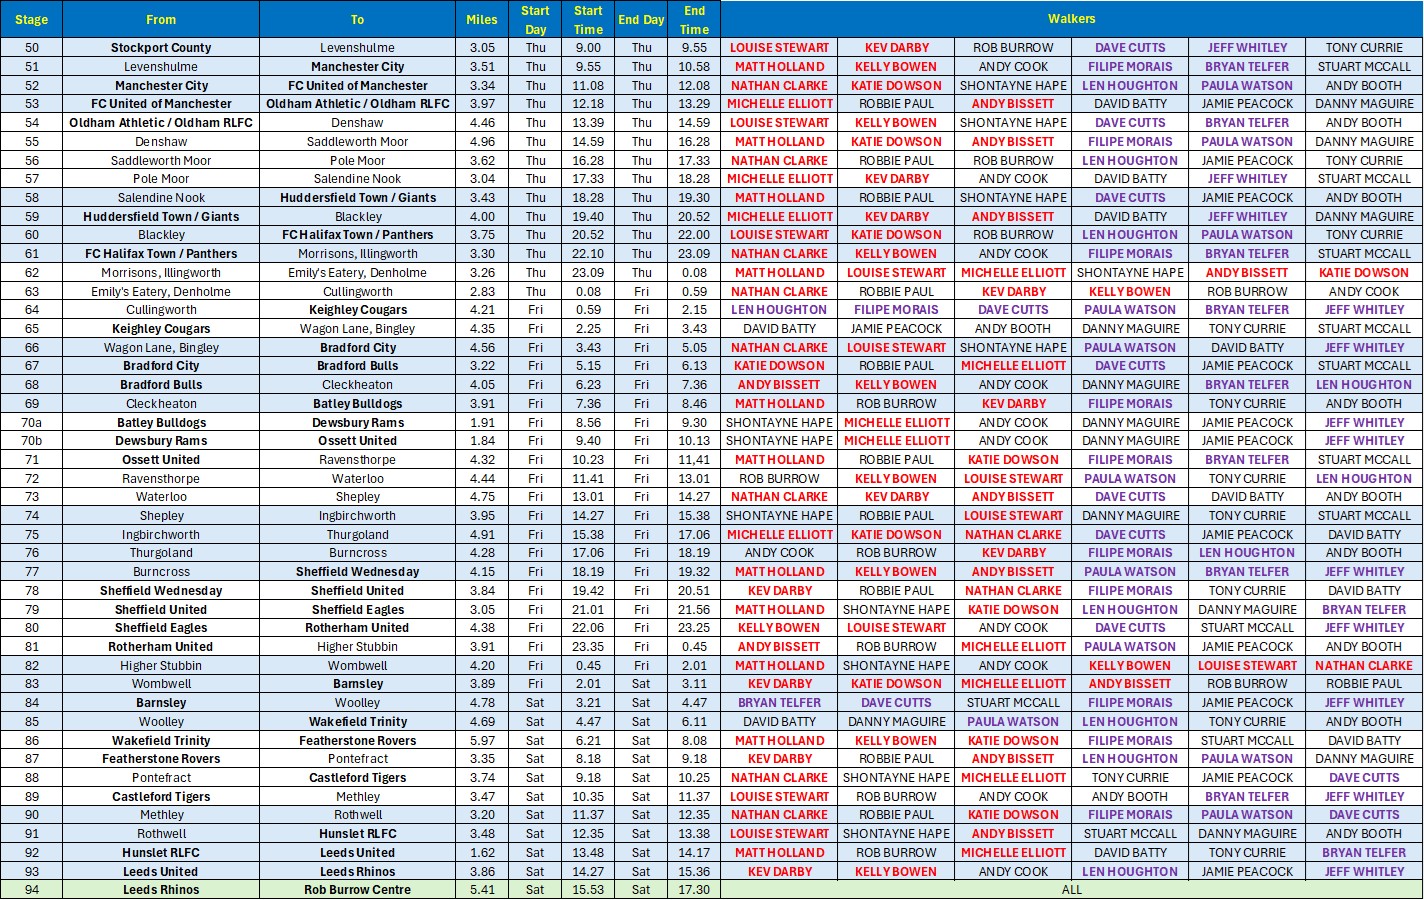Select miles value 4.96 in stage 55
Image resolution: width=1424 pixels, height=900 pixels.
[482, 142]
